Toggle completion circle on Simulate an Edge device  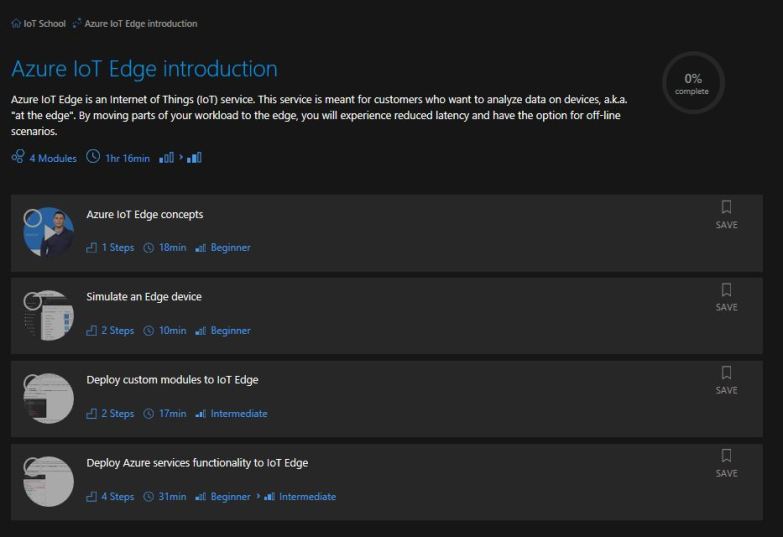tap(33, 301)
